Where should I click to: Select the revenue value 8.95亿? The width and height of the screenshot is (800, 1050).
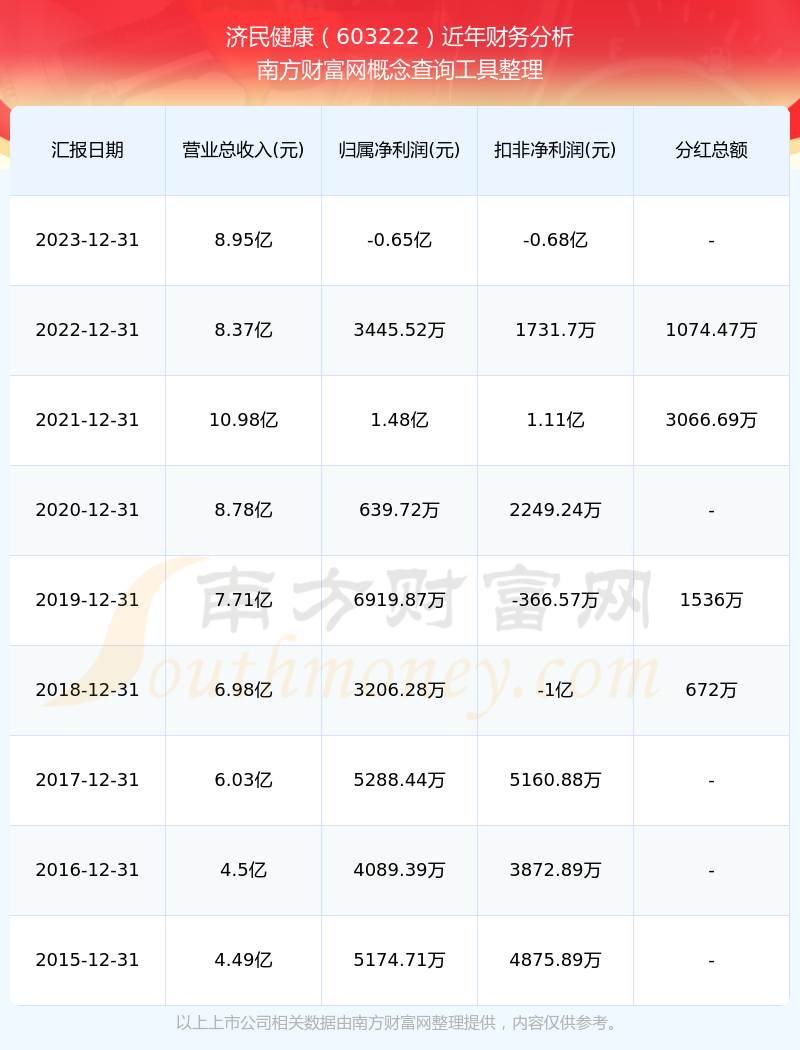tap(244, 240)
